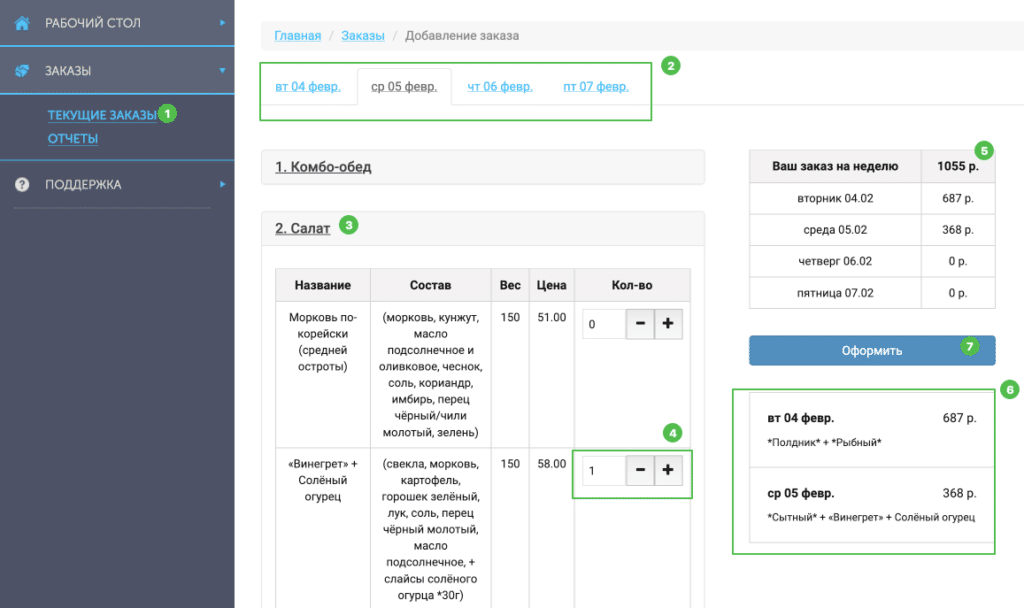Click the home icon beside Рабочий стол
Viewport: 1024px width, 608px height.
[x=23, y=22]
